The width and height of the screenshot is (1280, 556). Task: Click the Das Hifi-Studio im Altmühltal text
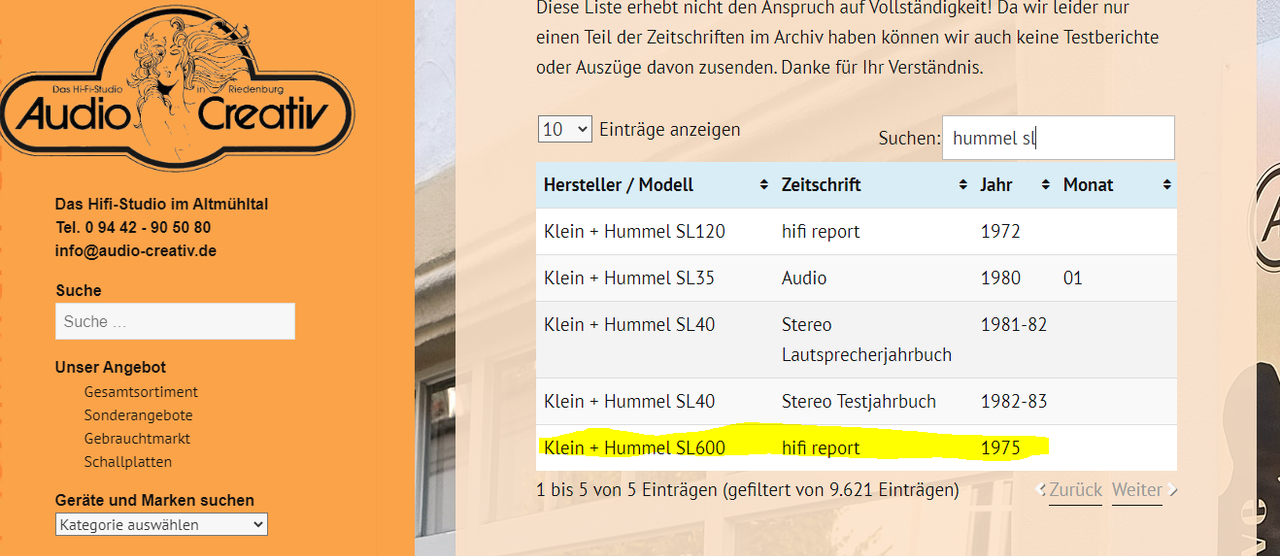click(x=162, y=204)
